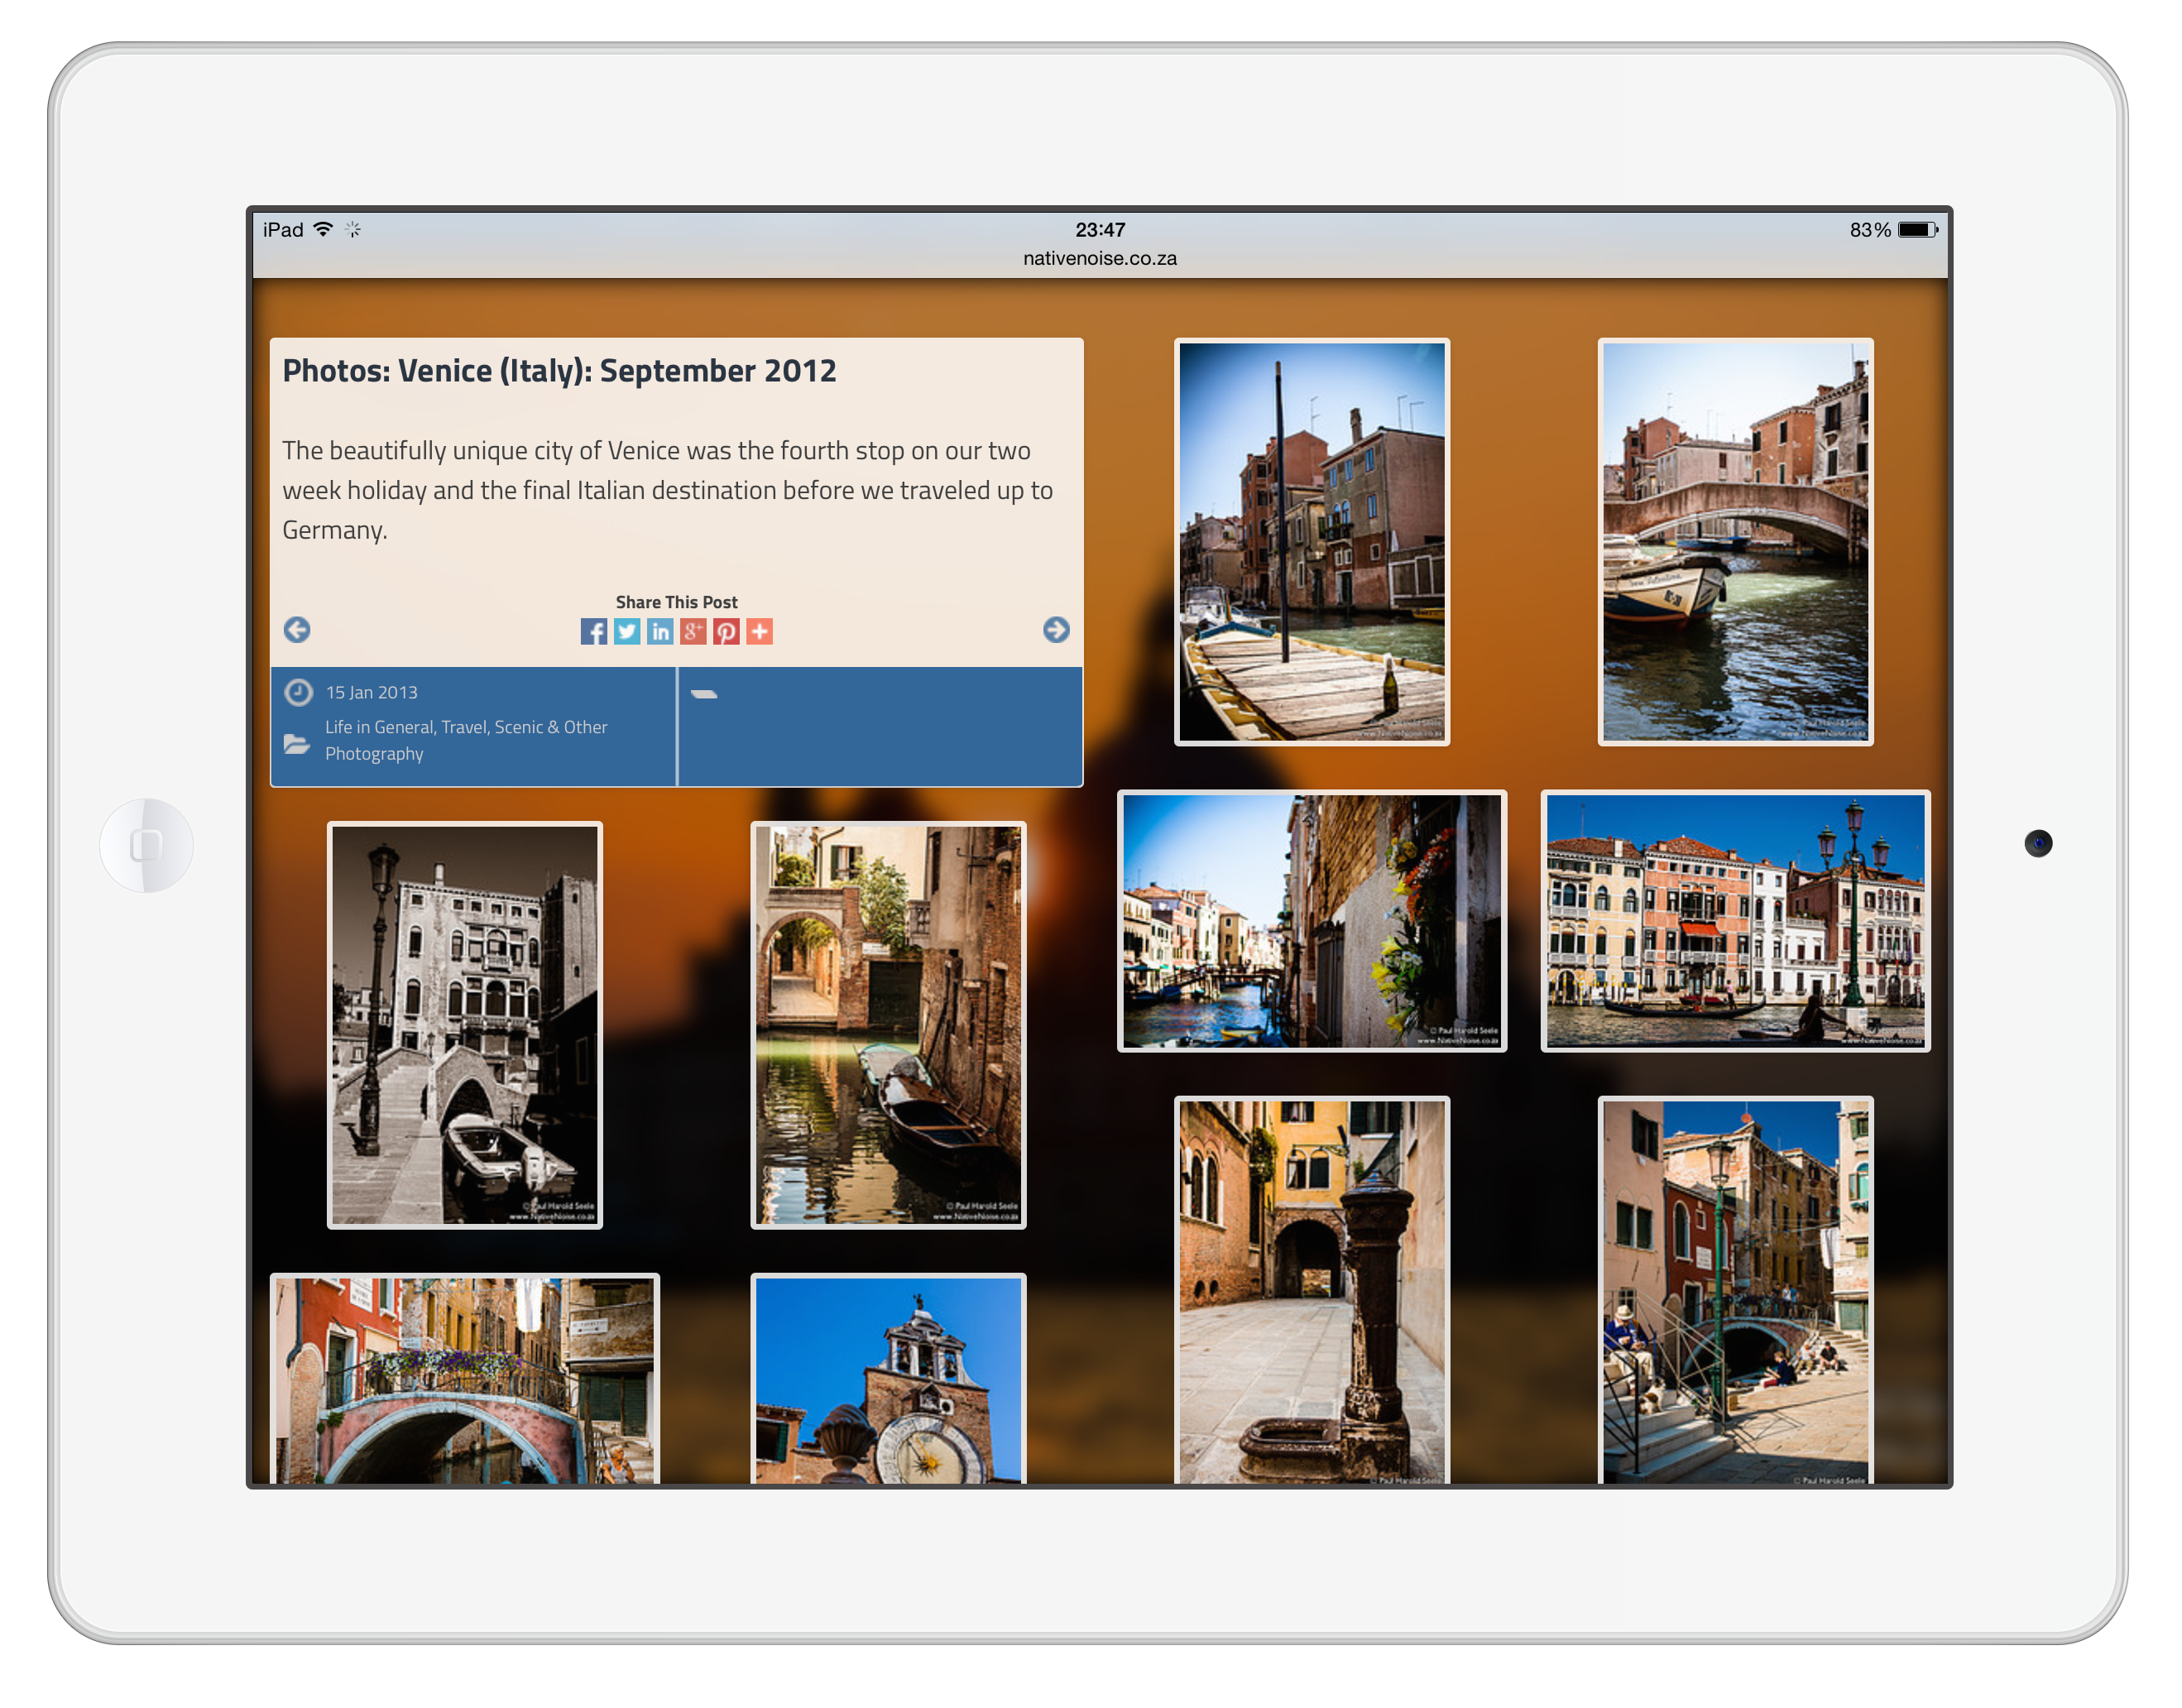Tap the 23:47 clock in status bar
Screen dimensions: 2182x1708
pyautogui.click(x=1100, y=229)
